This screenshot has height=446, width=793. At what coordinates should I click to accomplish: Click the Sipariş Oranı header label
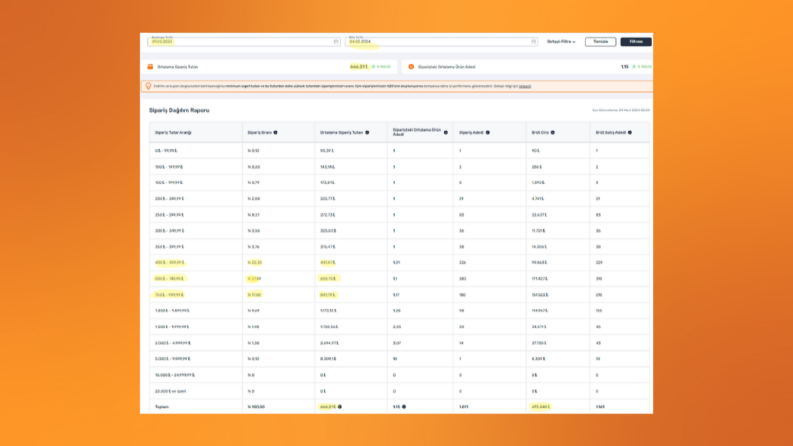click(259, 132)
